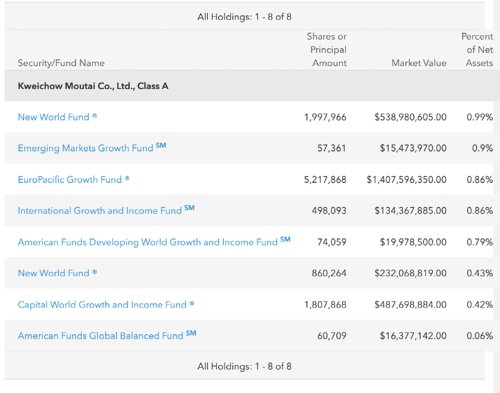
Task: Click the top All Holdings pagination label
Action: point(244,17)
